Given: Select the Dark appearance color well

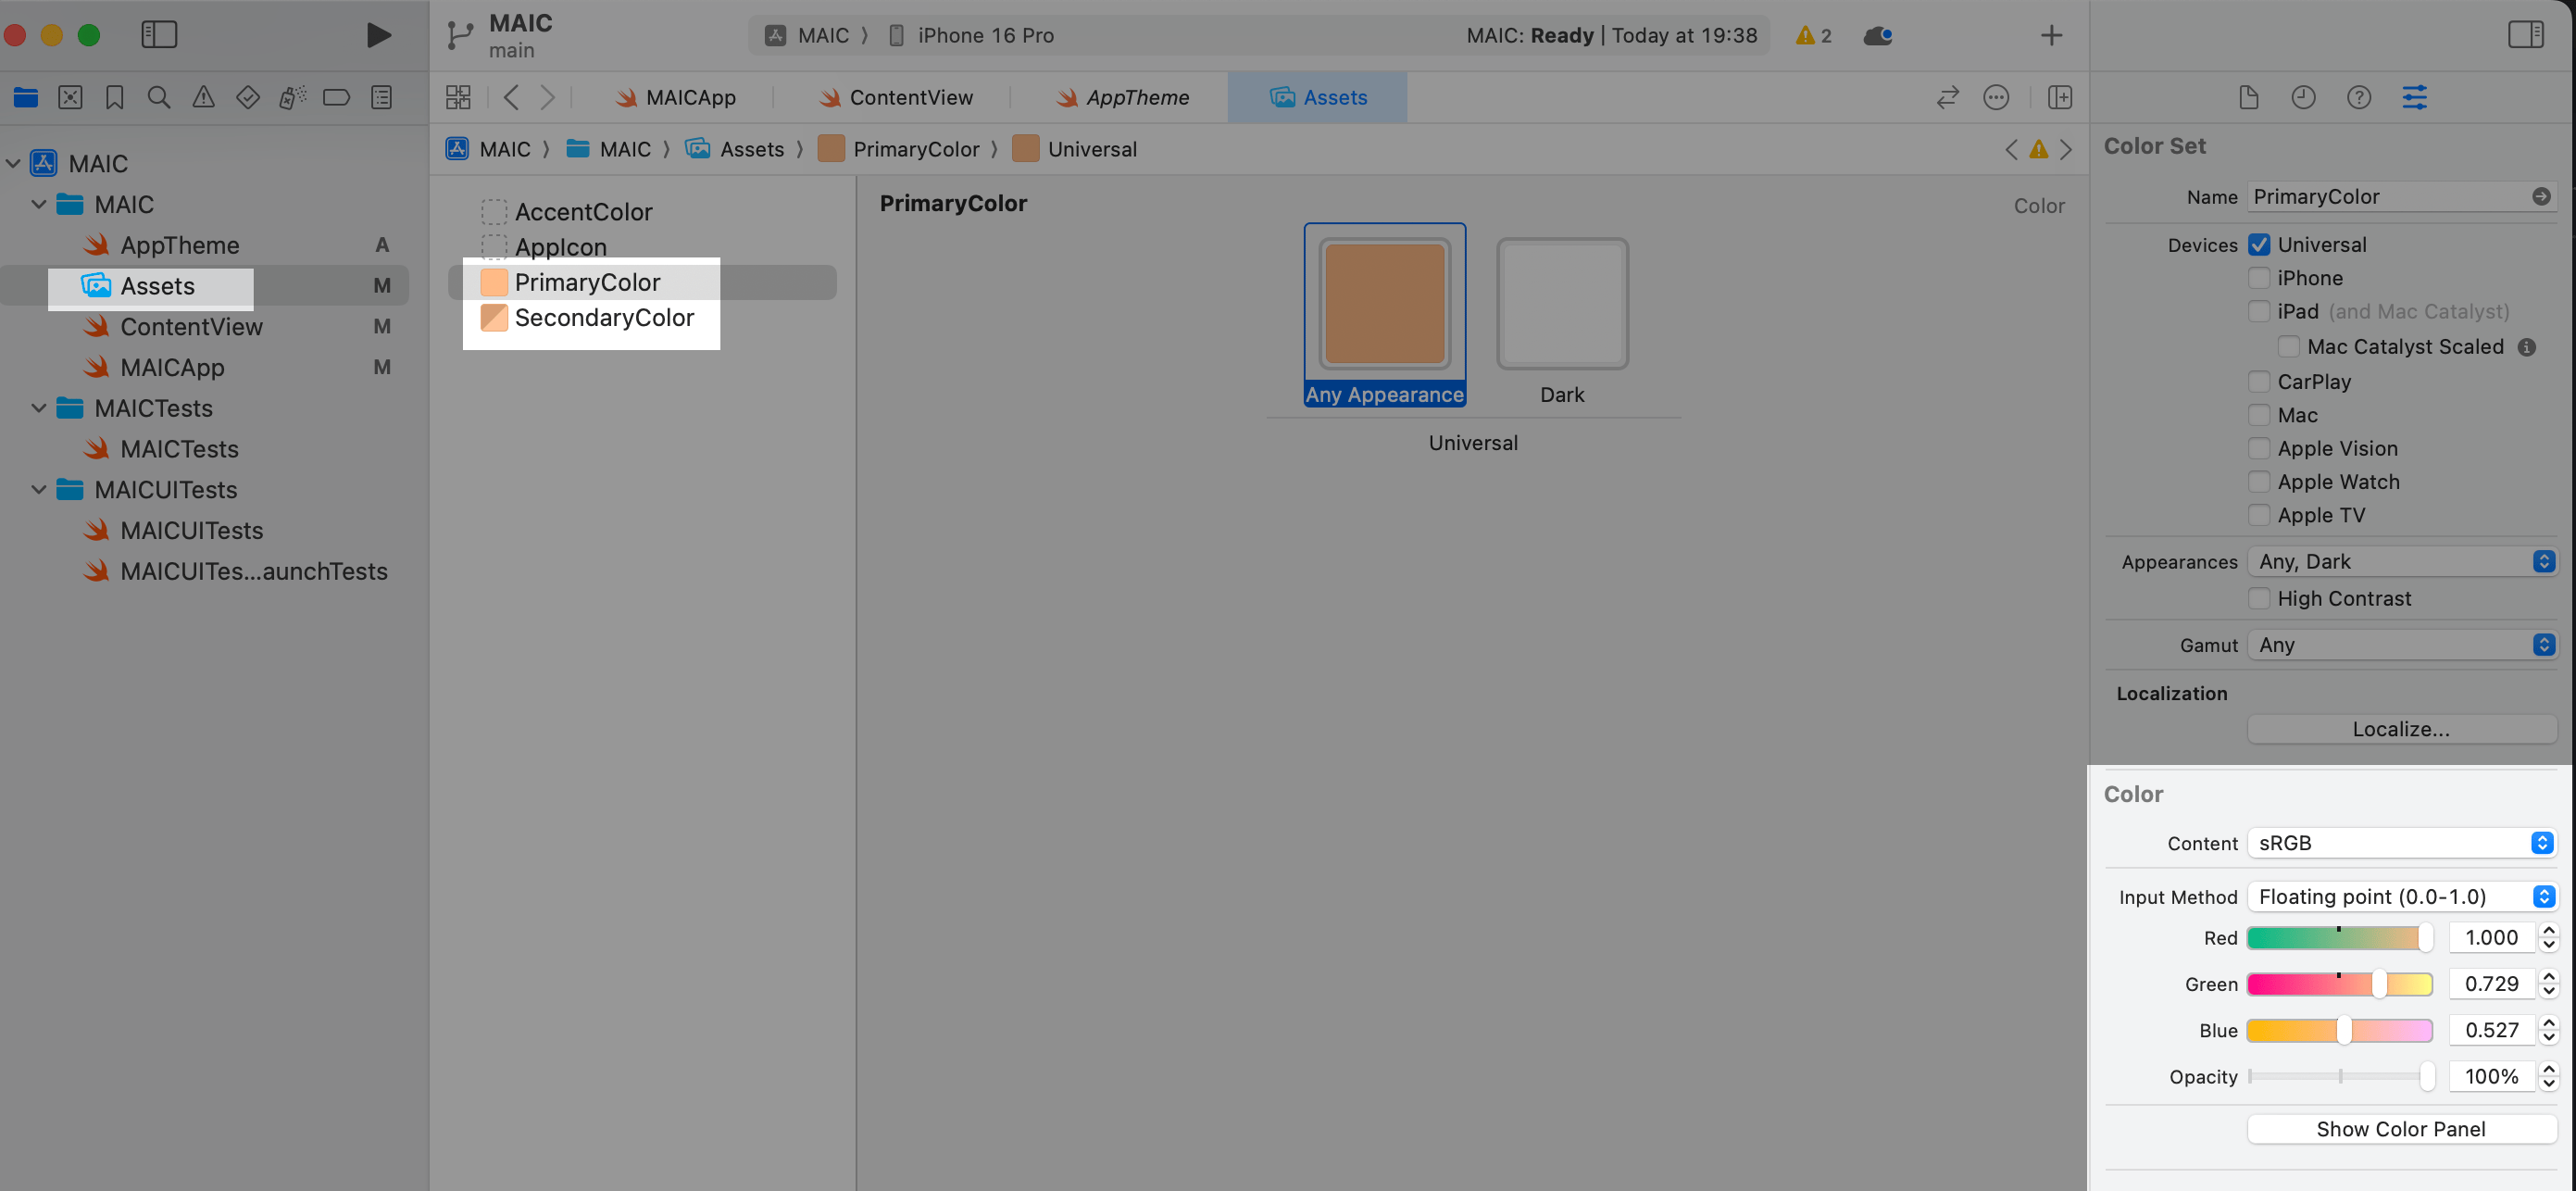Looking at the screenshot, I should tap(1561, 304).
